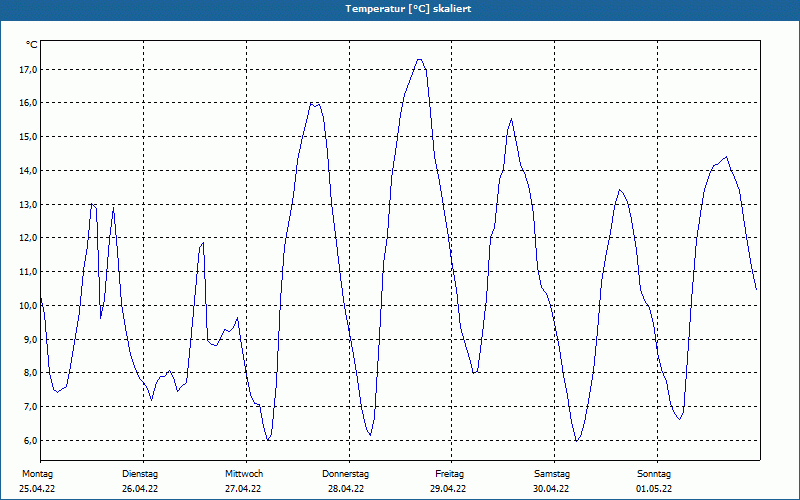
Task: Click the Sonntag day label
Action: tap(654, 474)
